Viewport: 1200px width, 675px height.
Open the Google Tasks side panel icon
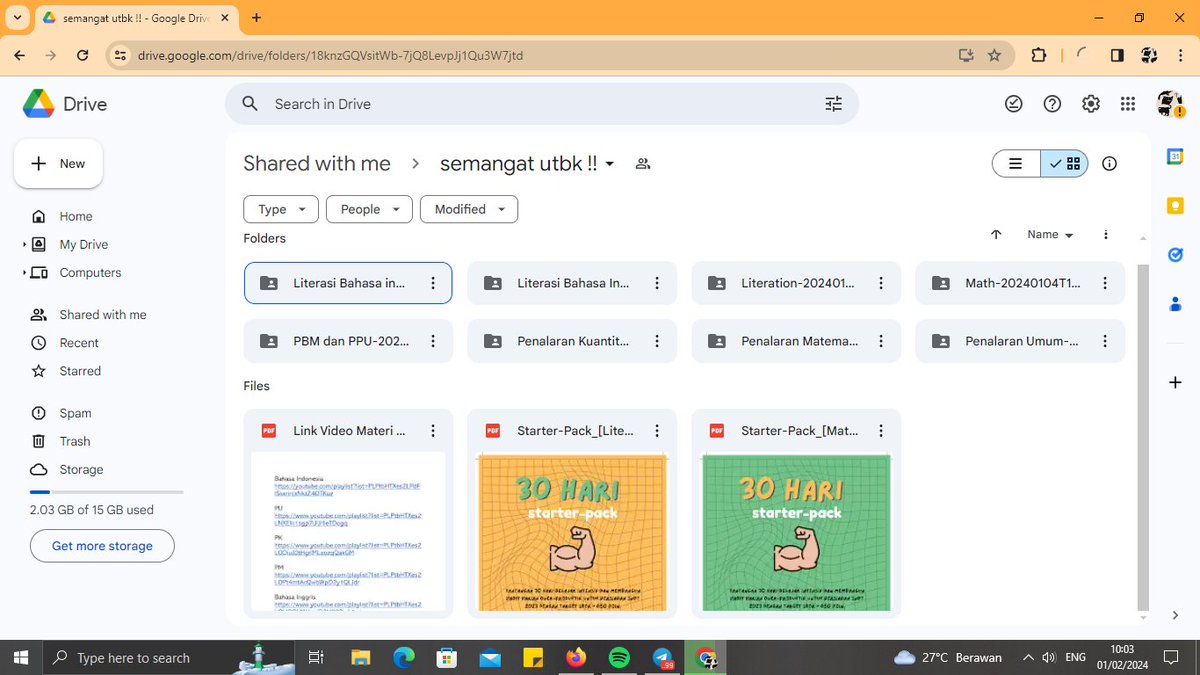point(1175,255)
